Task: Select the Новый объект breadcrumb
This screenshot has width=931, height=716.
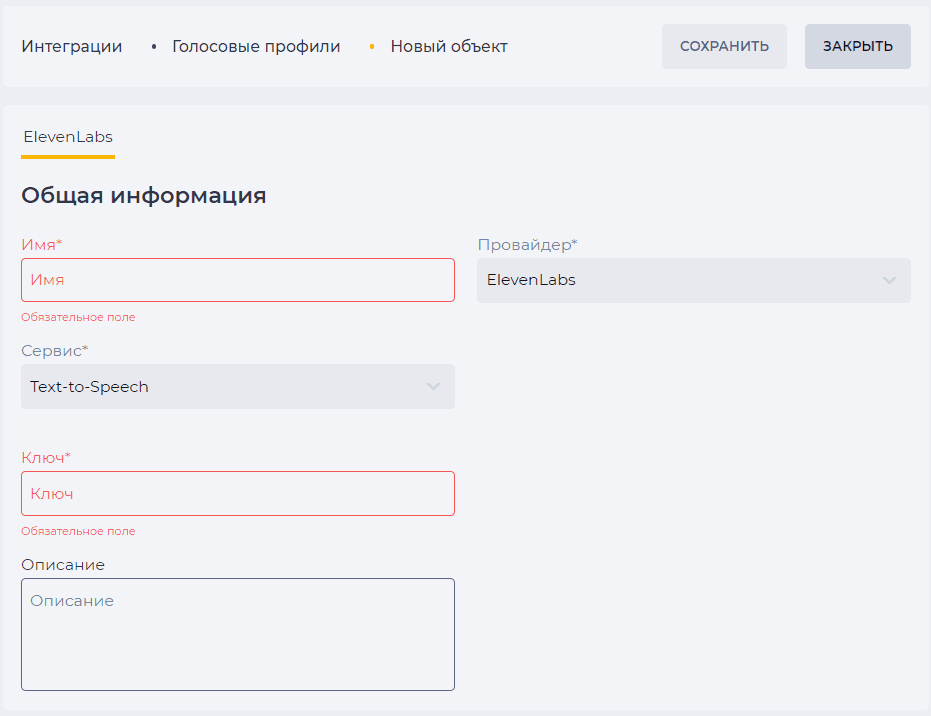Action: click(x=449, y=46)
